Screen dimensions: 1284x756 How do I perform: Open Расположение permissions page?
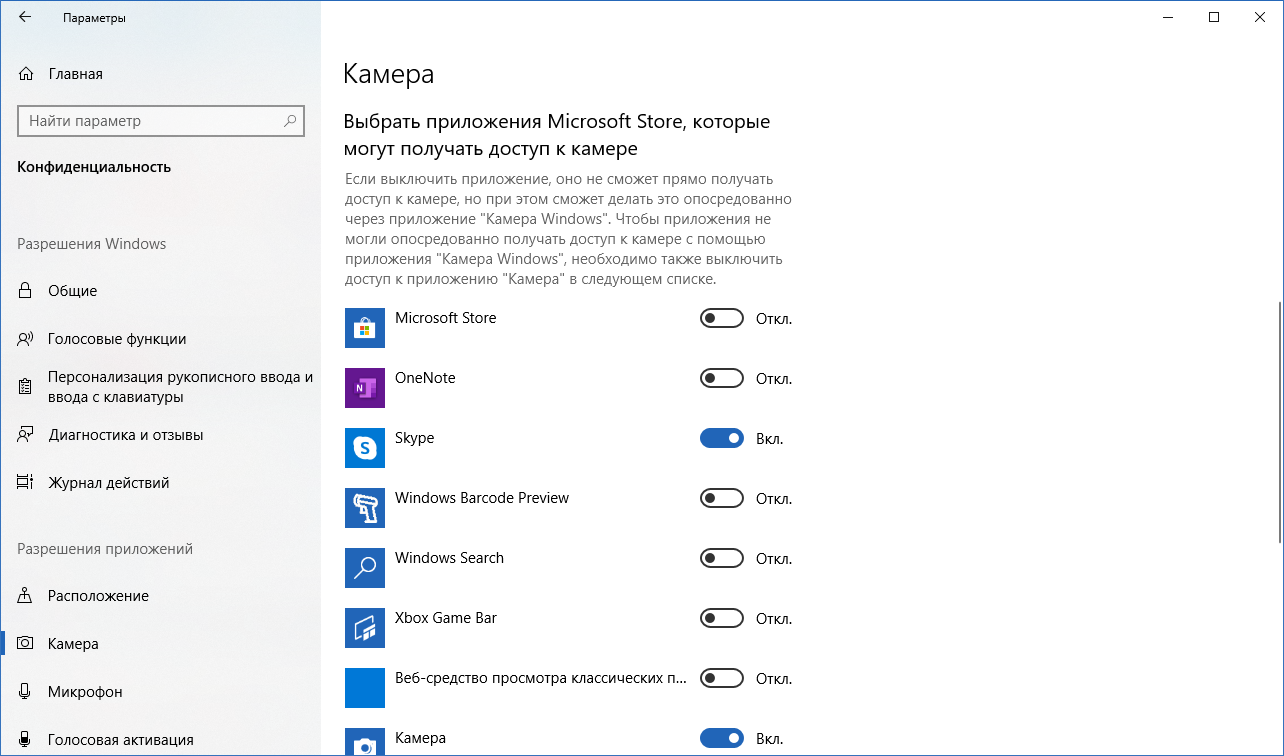pyautogui.click(x=160, y=596)
